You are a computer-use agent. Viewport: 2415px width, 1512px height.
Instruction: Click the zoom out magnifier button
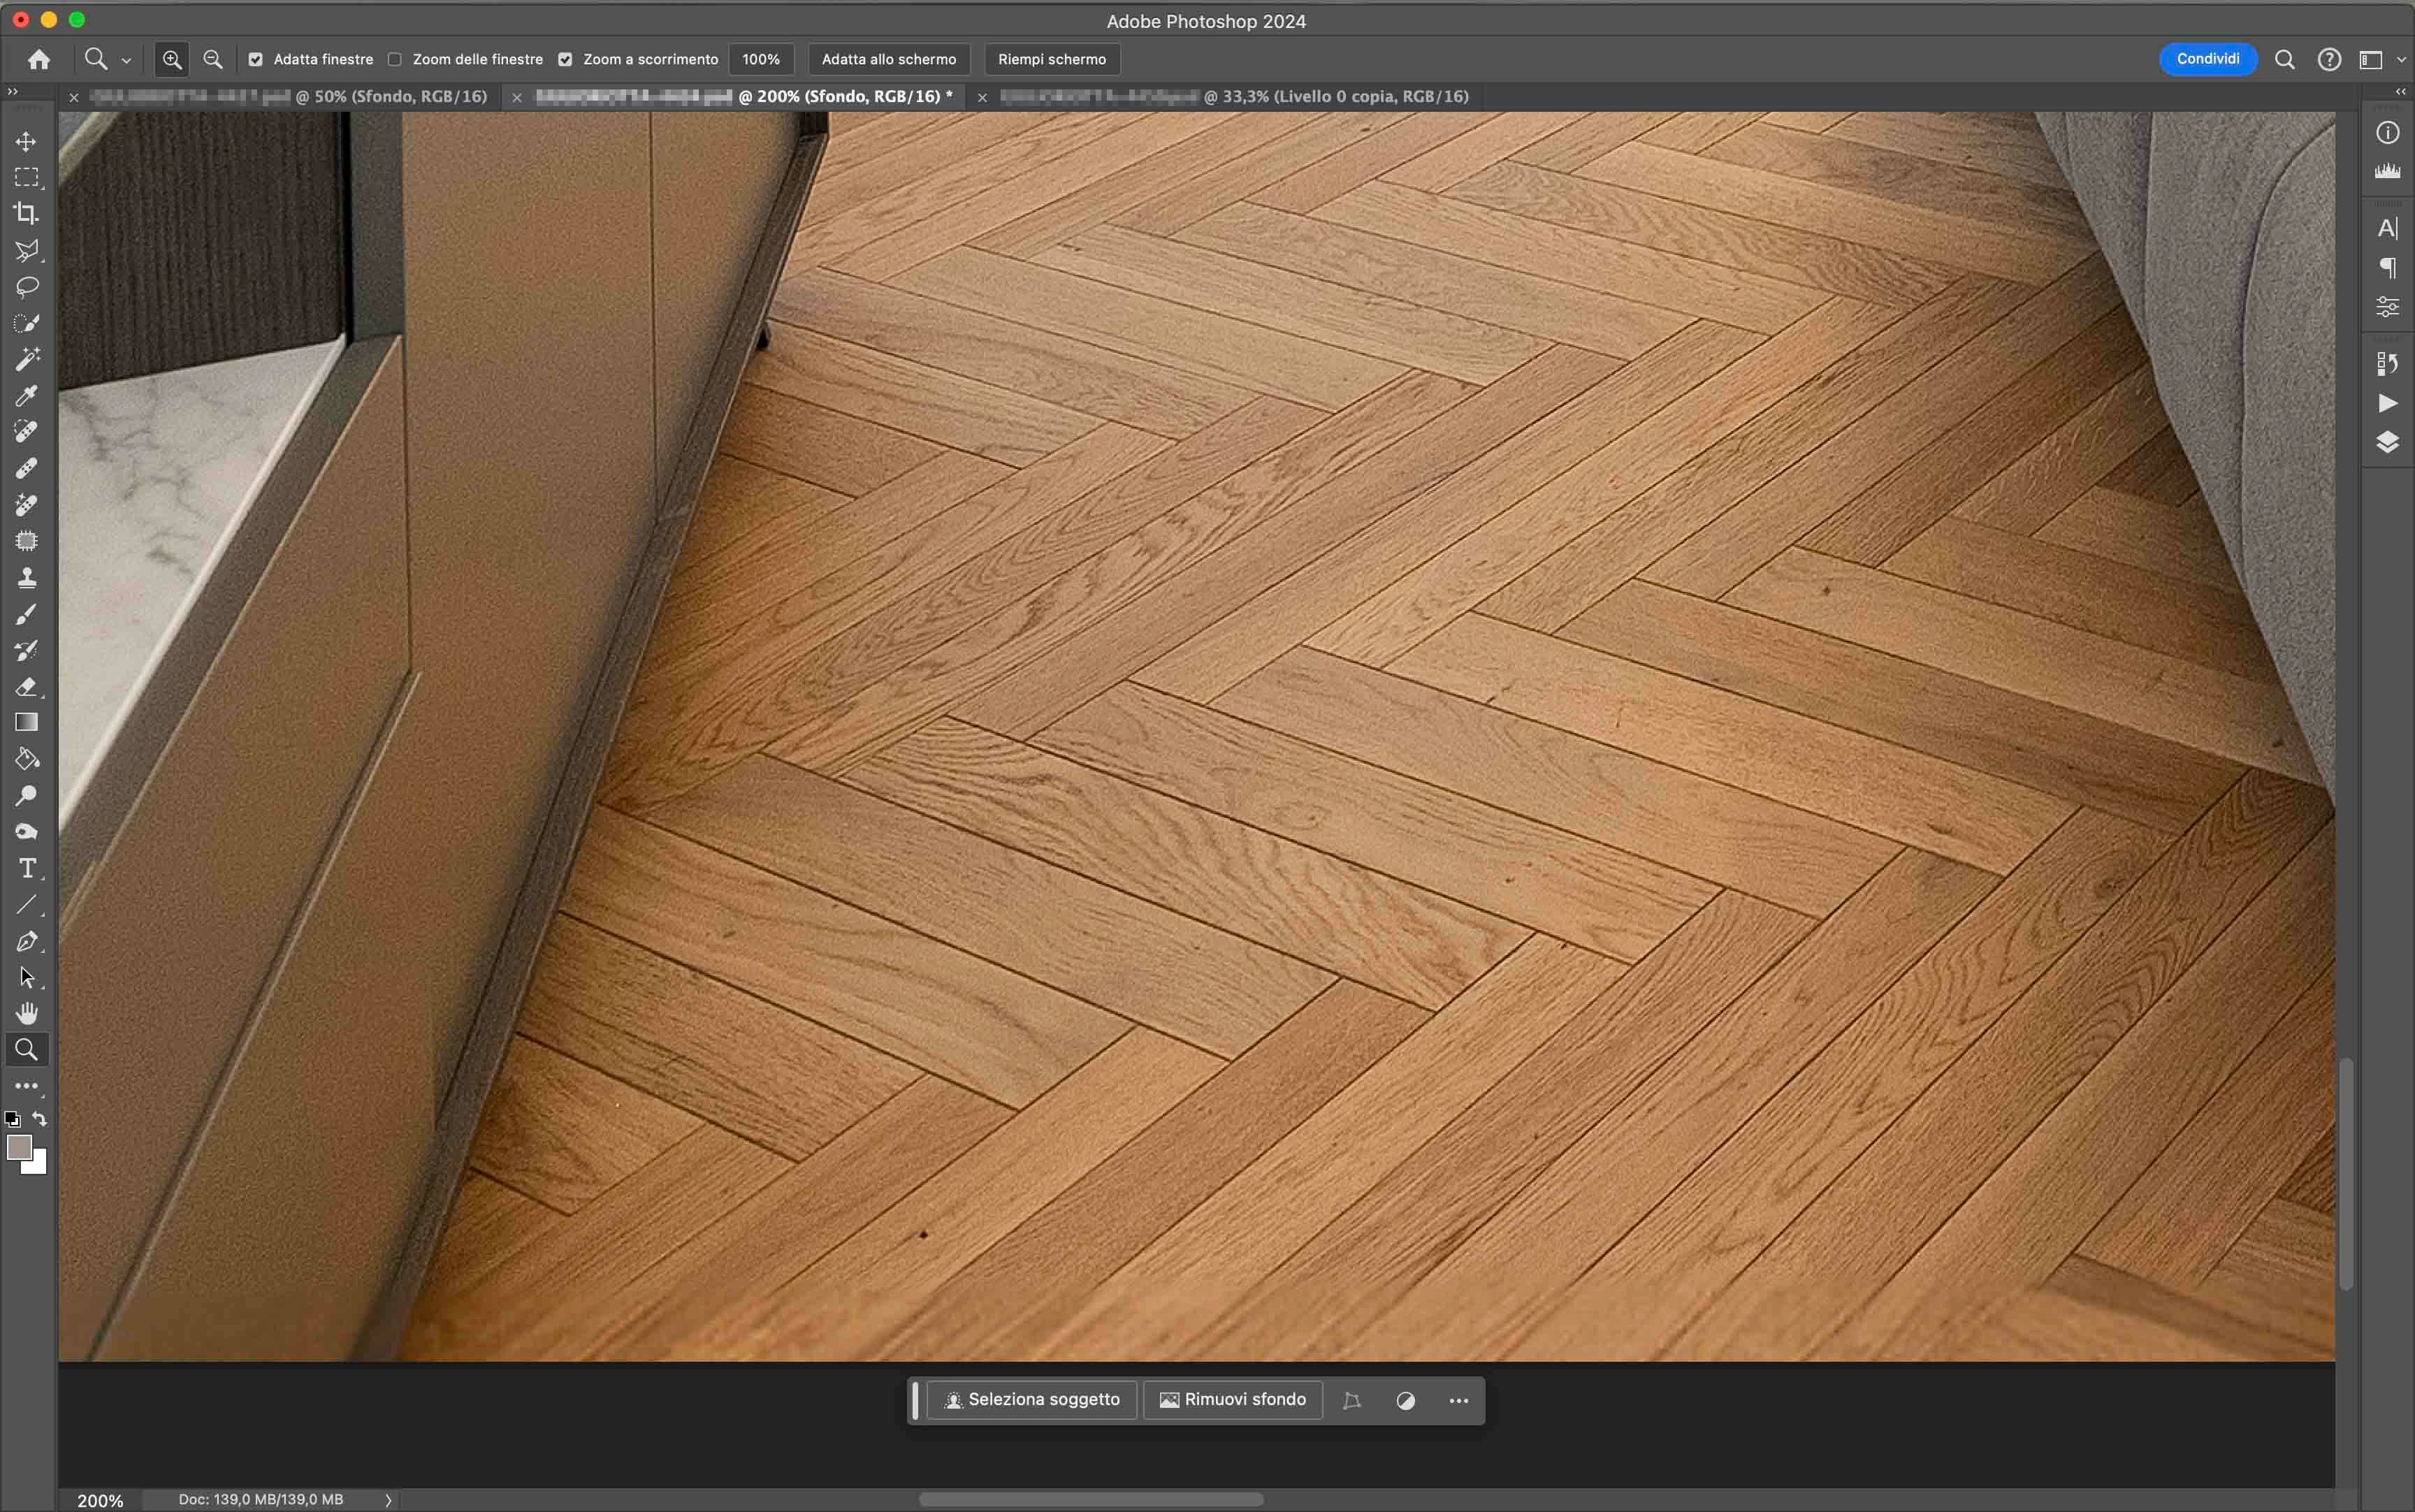click(213, 59)
